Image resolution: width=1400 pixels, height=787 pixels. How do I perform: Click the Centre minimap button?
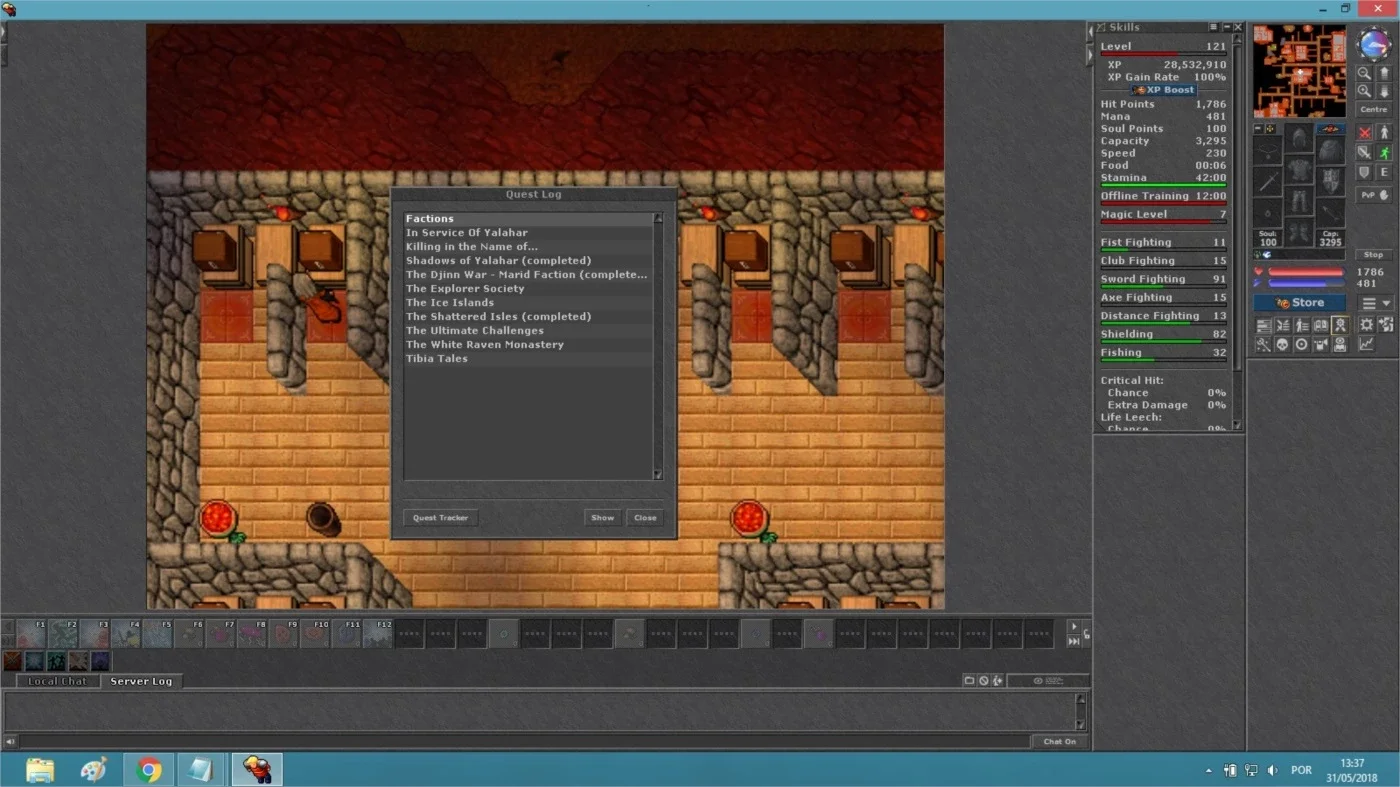(x=1374, y=109)
